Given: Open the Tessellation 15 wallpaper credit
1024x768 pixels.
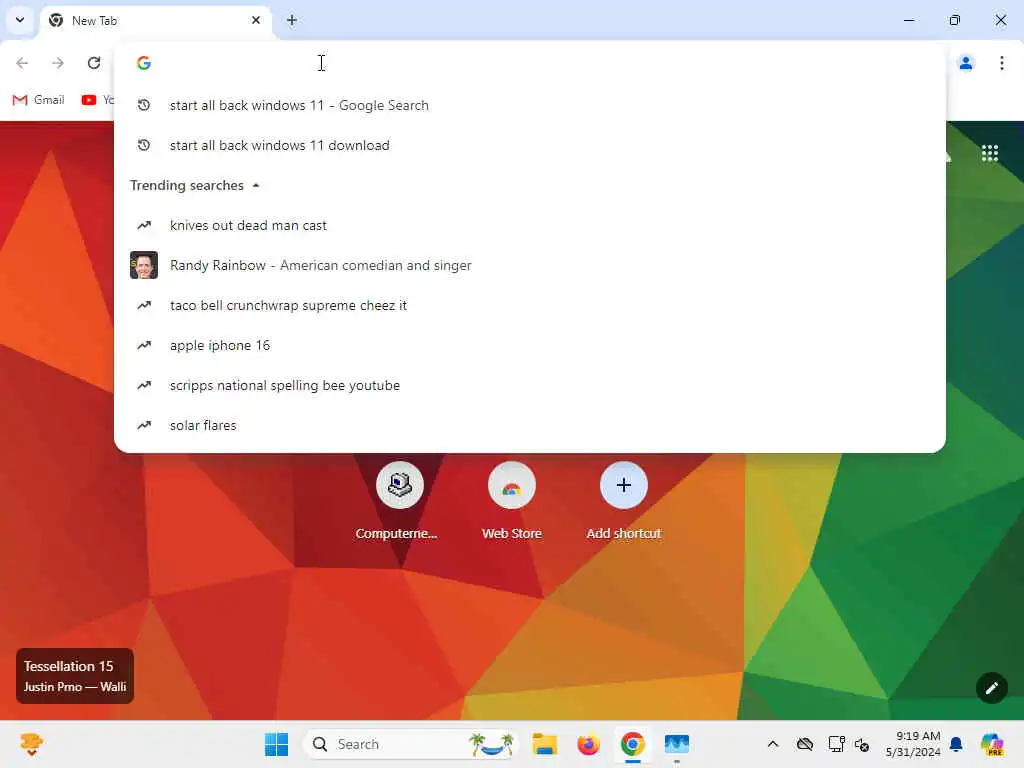Looking at the screenshot, I should click(74, 676).
